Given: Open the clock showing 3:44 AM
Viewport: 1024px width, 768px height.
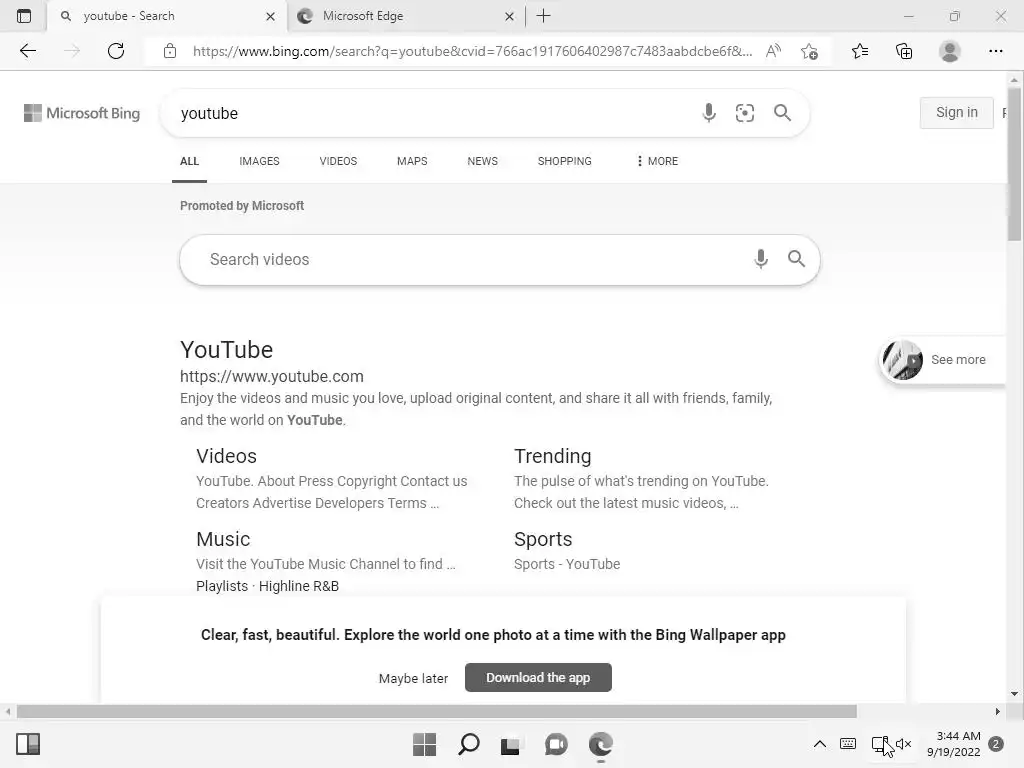Looking at the screenshot, I should (953, 744).
